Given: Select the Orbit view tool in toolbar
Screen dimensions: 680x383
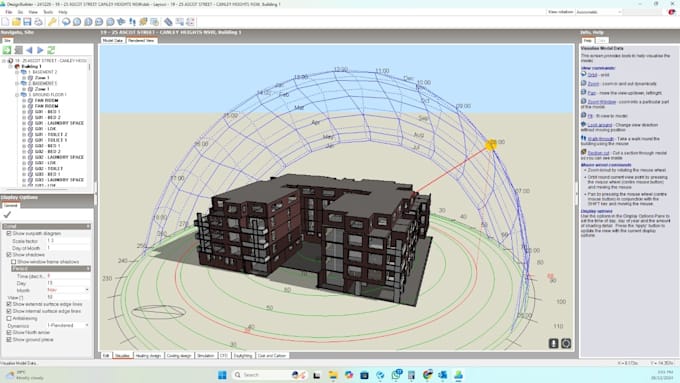Looking at the screenshot, I should (x=66, y=22).
